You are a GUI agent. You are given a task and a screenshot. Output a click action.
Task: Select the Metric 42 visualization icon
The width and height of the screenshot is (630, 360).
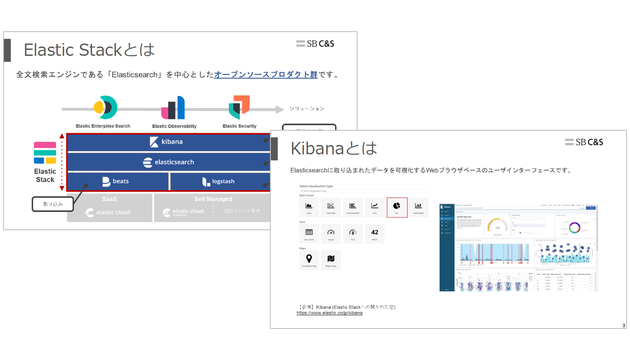(374, 234)
